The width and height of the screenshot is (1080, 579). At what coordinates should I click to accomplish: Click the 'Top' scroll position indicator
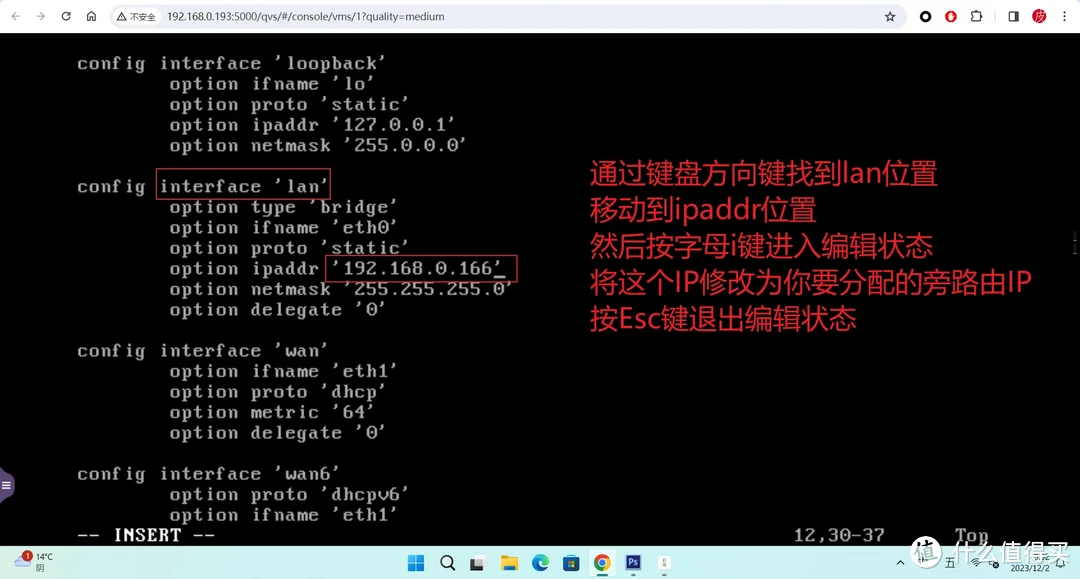[x=971, y=536]
